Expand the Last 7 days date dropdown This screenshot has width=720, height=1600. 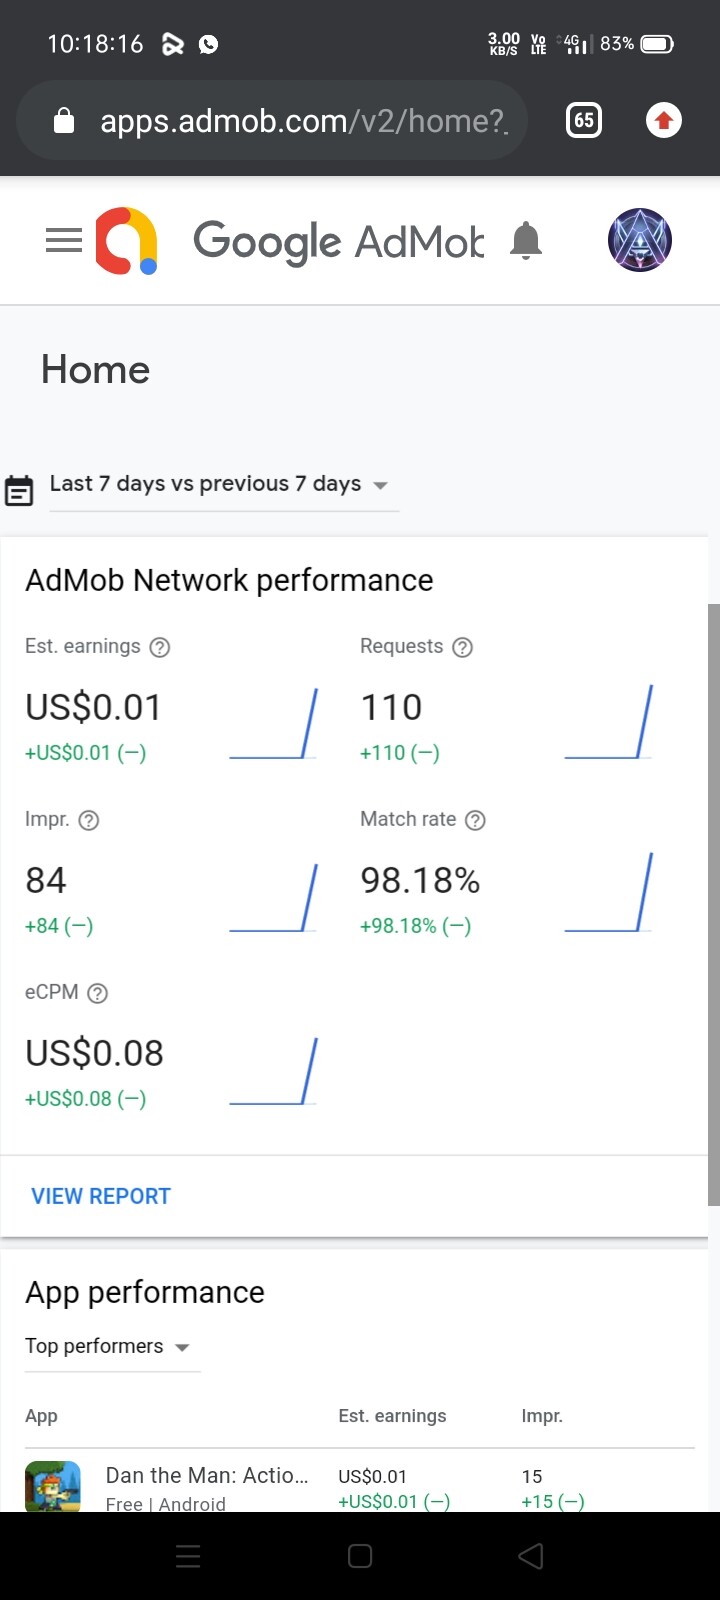pos(220,485)
